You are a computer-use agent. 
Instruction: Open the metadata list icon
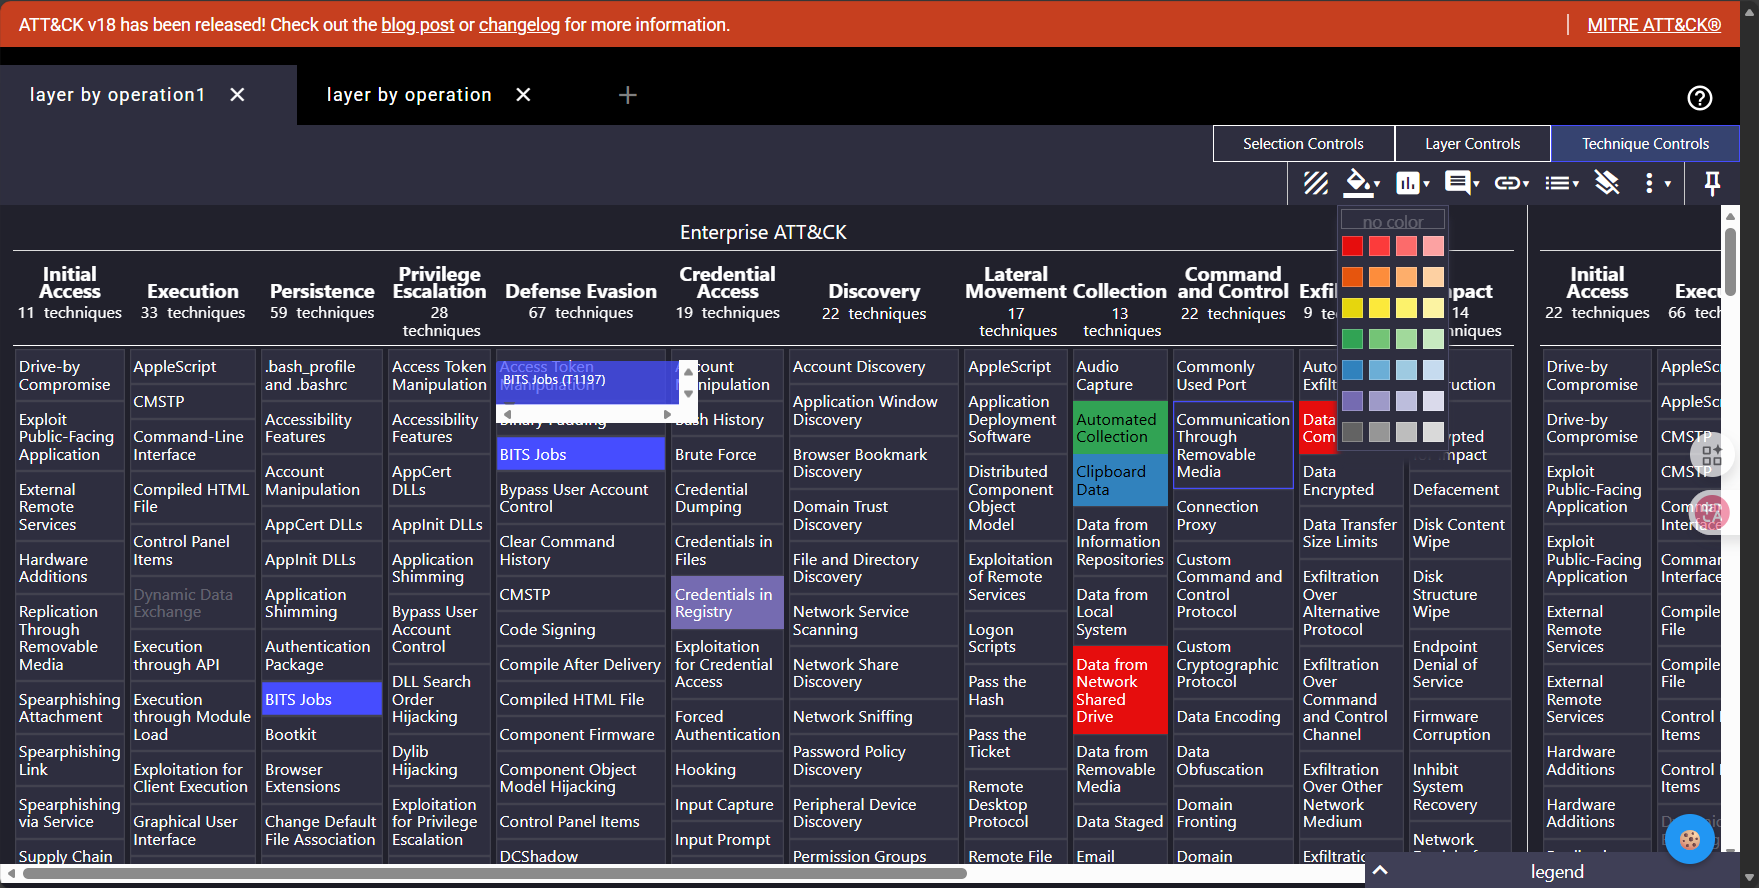(1560, 183)
